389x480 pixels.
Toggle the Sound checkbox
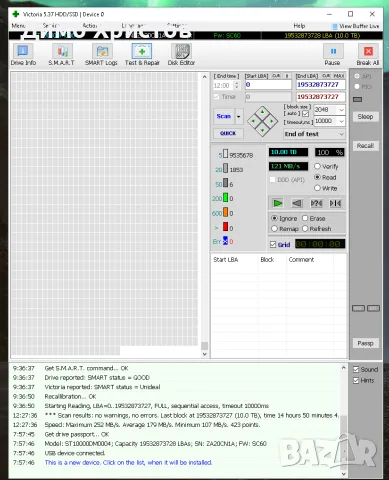pyautogui.click(x=356, y=369)
